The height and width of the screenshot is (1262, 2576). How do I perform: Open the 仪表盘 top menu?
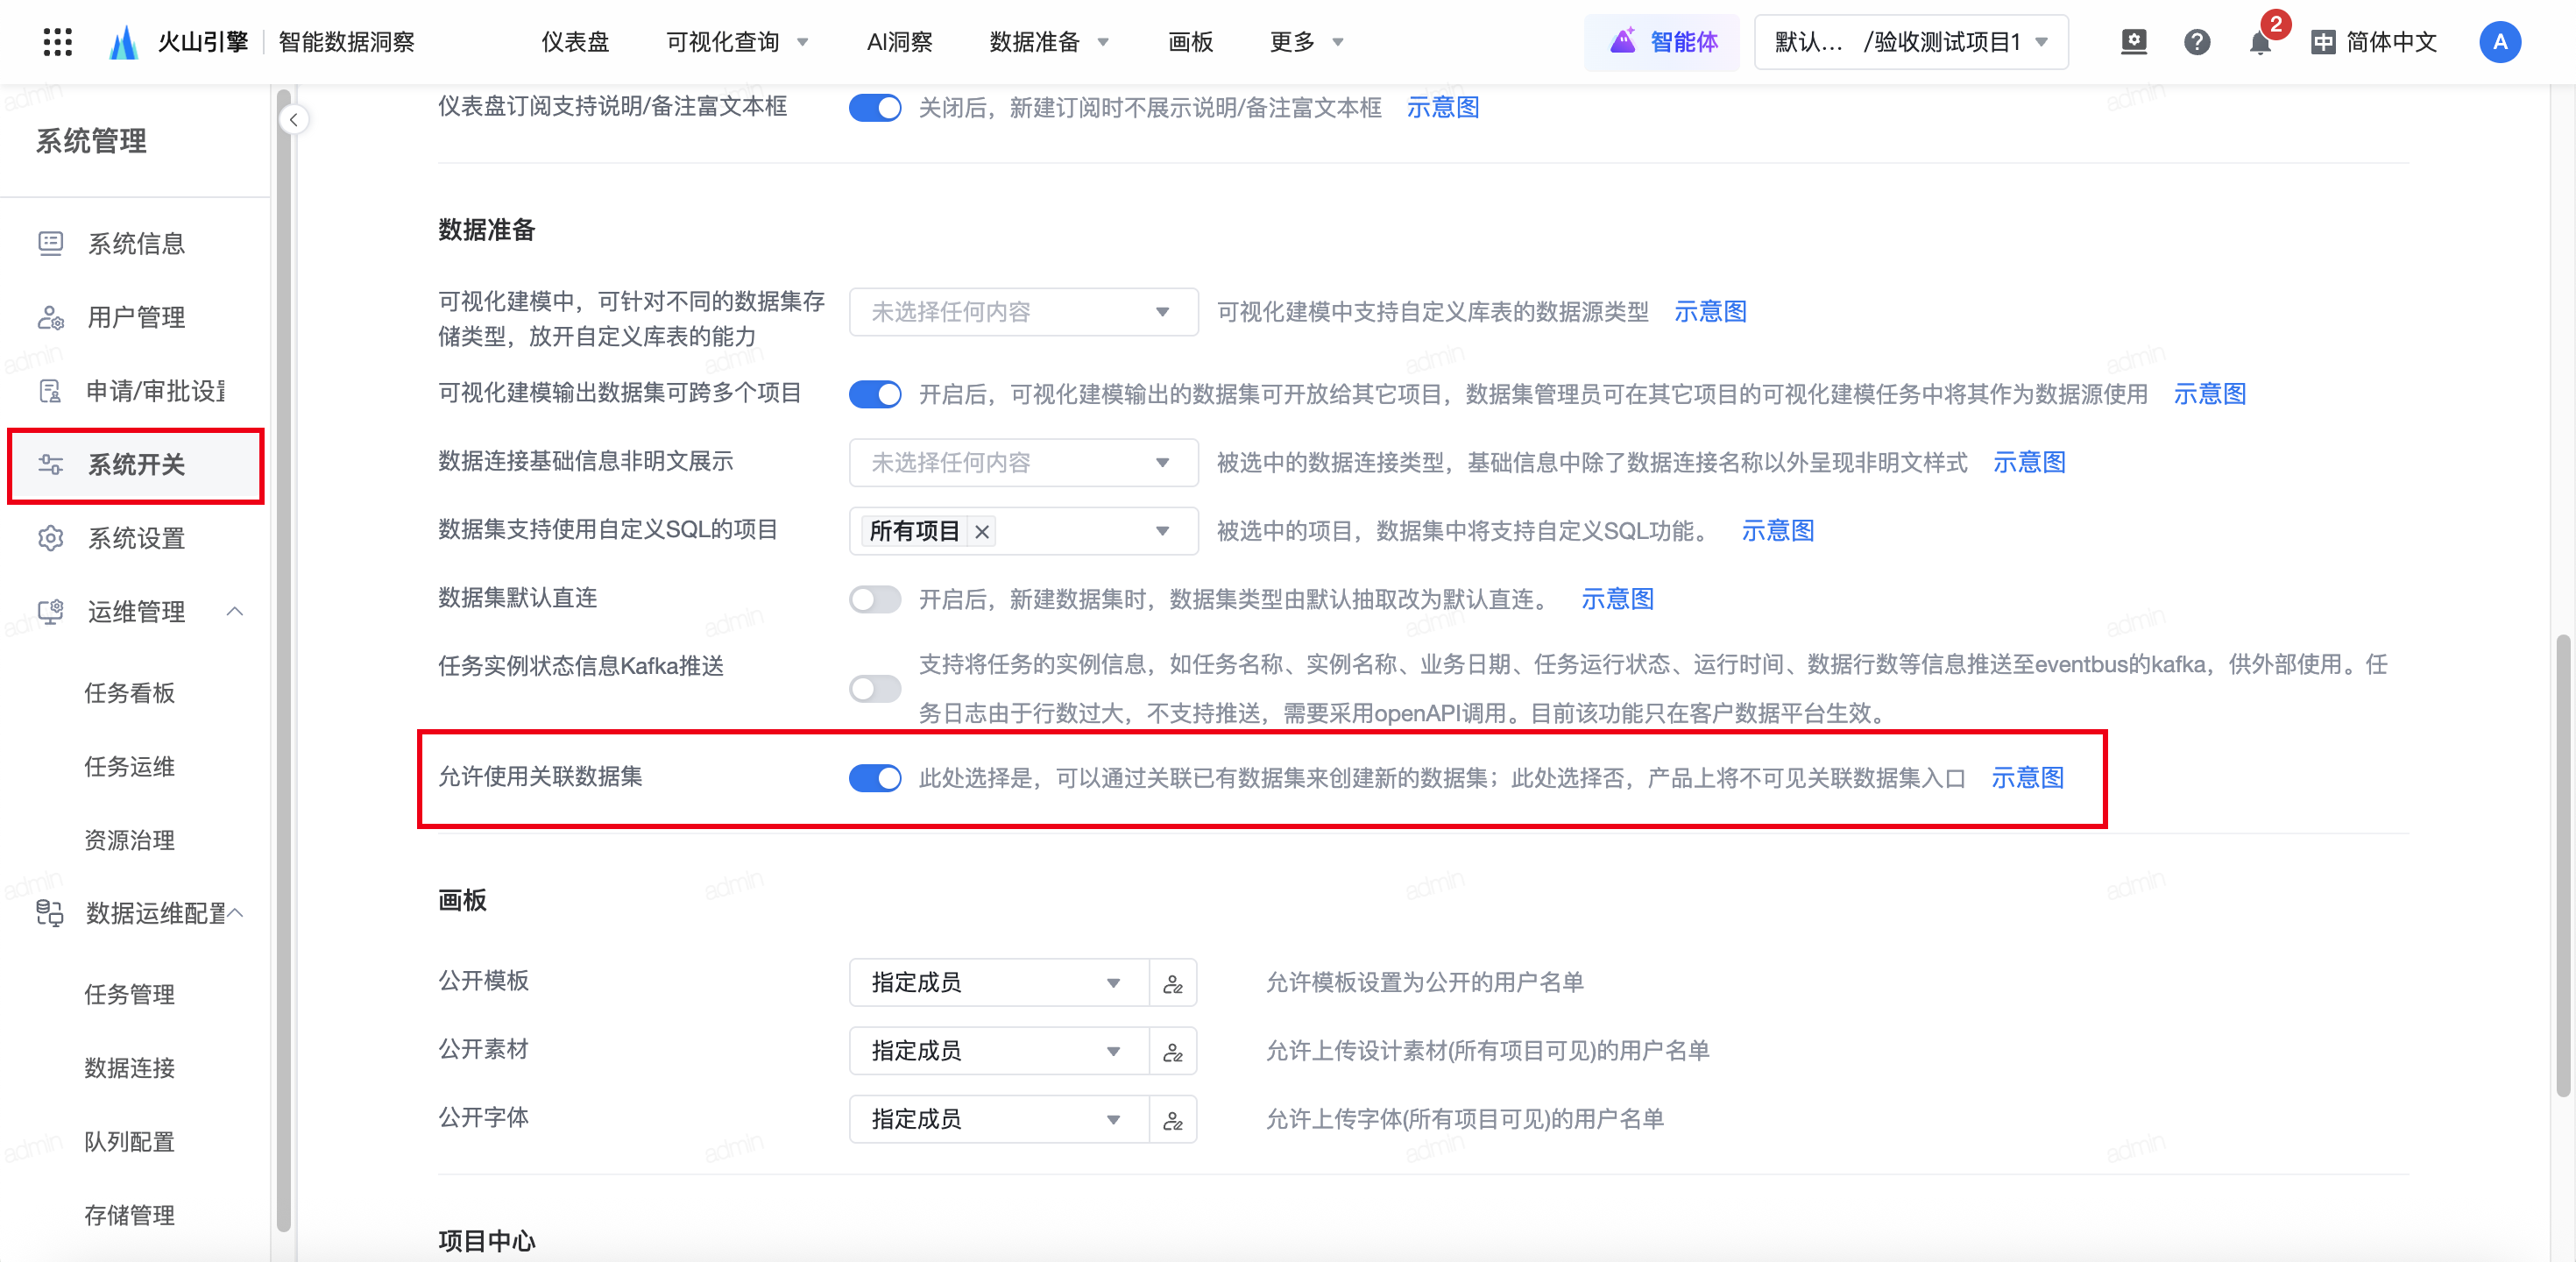[575, 42]
